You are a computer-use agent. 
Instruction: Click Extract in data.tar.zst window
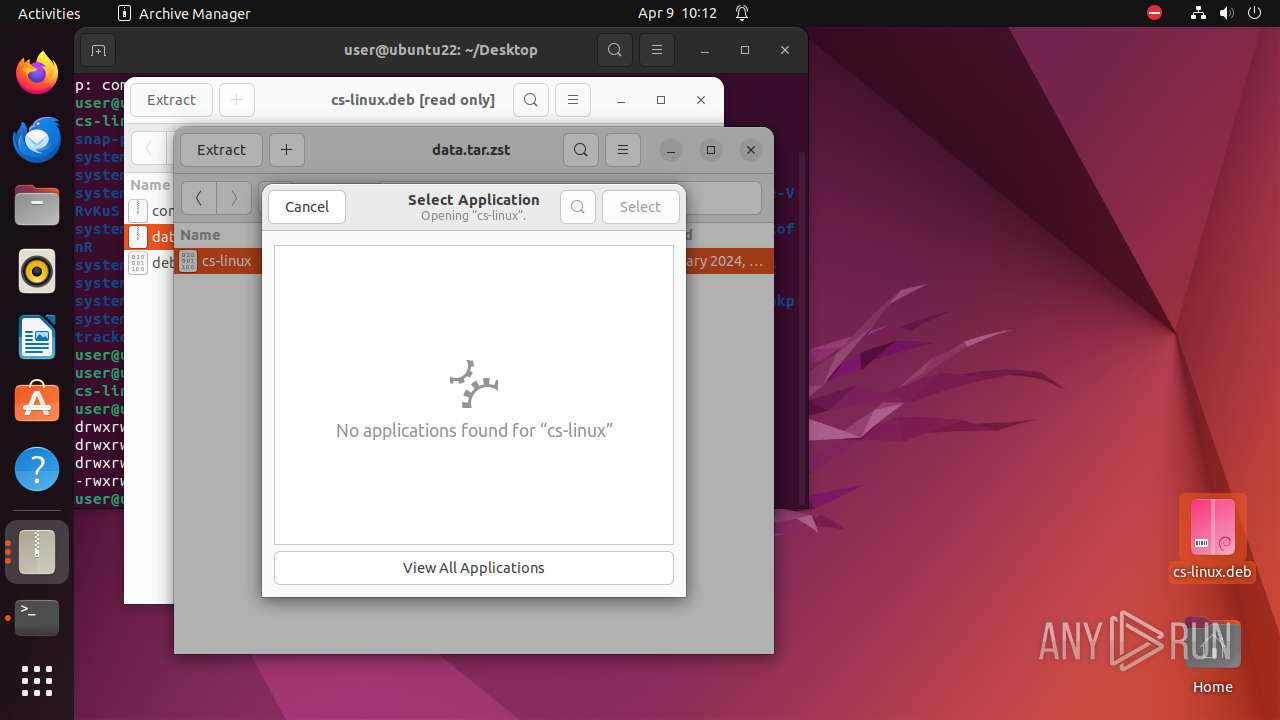[x=221, y=150]
